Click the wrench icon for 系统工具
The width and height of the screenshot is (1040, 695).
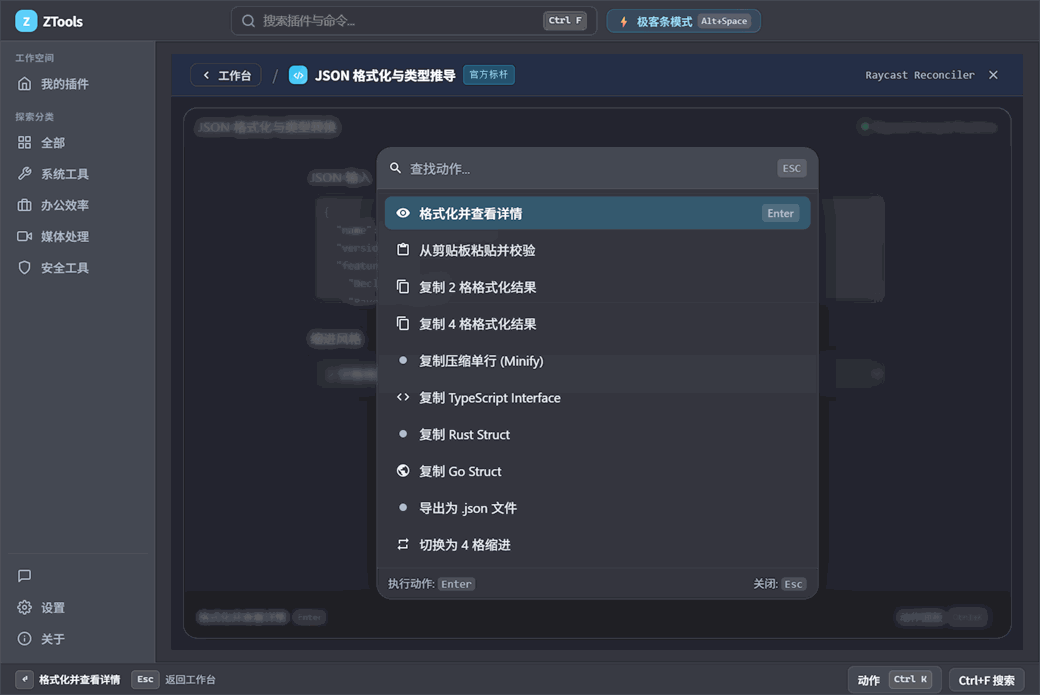(x=25, y=174)
